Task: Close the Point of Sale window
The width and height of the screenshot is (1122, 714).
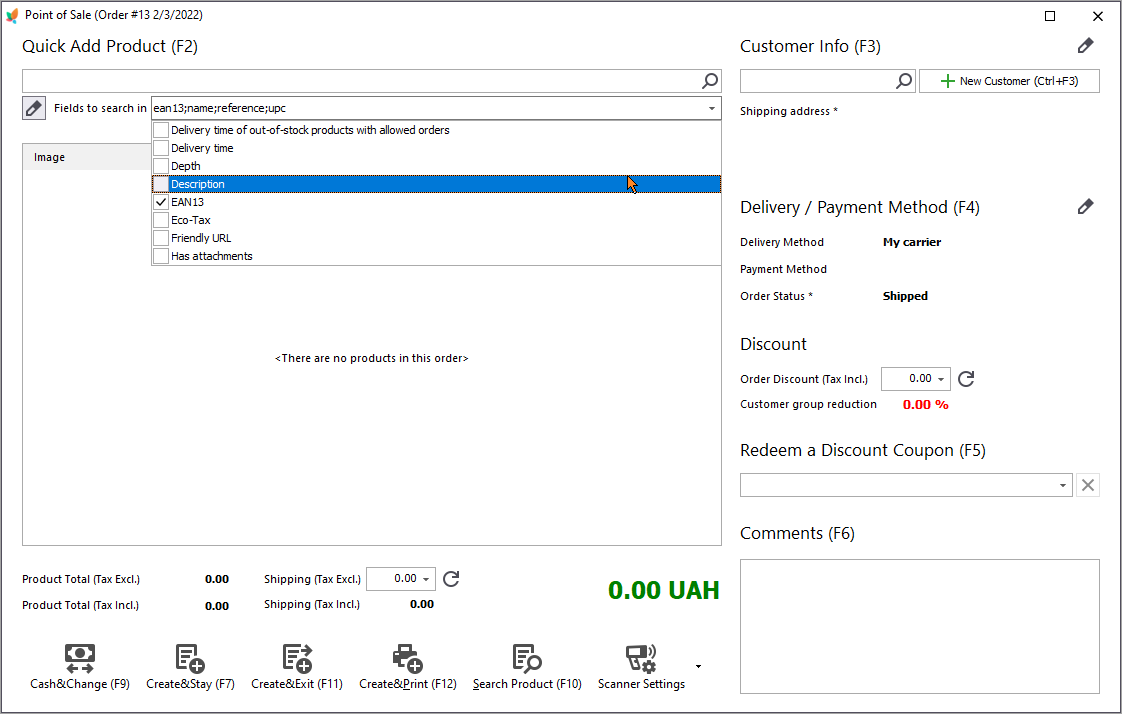Action: tap(1098, 16)
